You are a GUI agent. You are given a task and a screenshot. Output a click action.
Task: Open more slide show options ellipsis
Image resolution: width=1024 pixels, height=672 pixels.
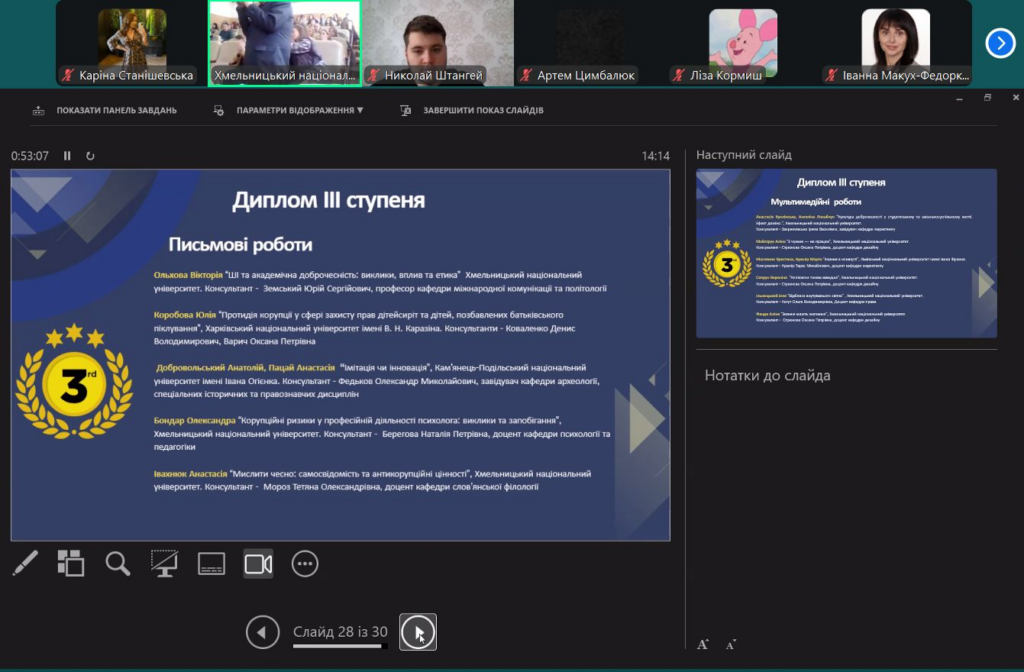[305, 564]
